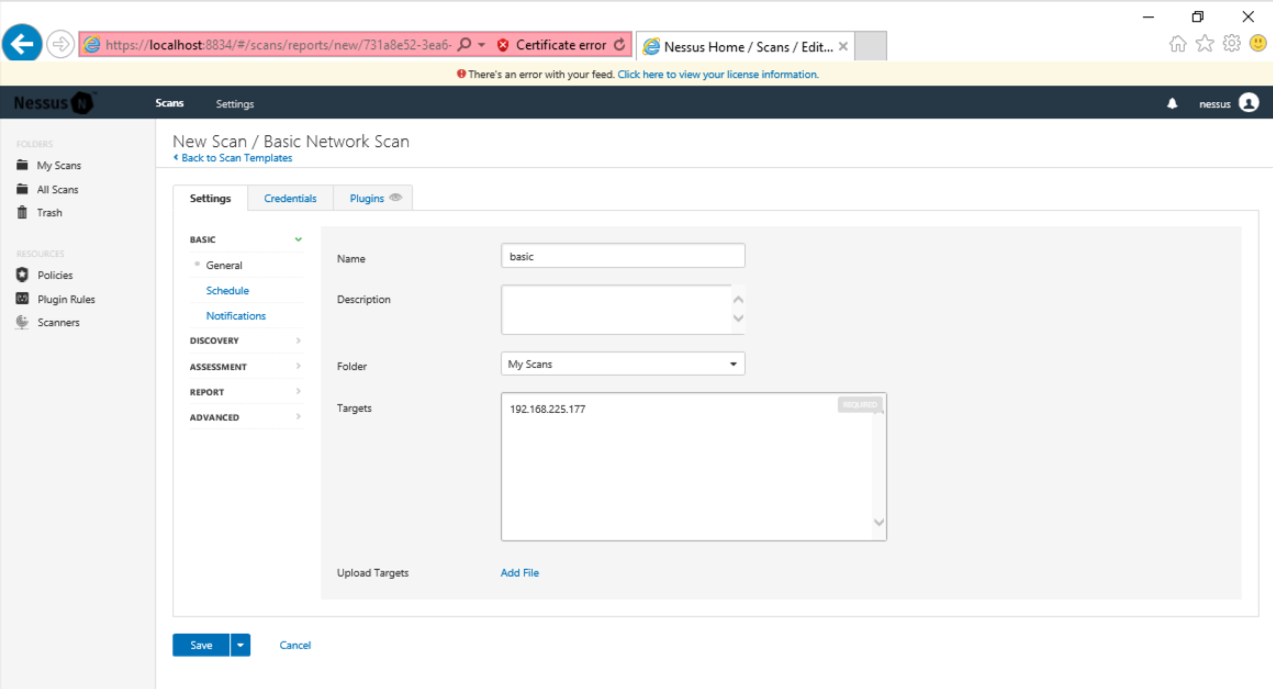Open Policies in the sidebar
The width and height of the screenshot is (1273, 689).
pyautogui.click(x=55, y=275)
